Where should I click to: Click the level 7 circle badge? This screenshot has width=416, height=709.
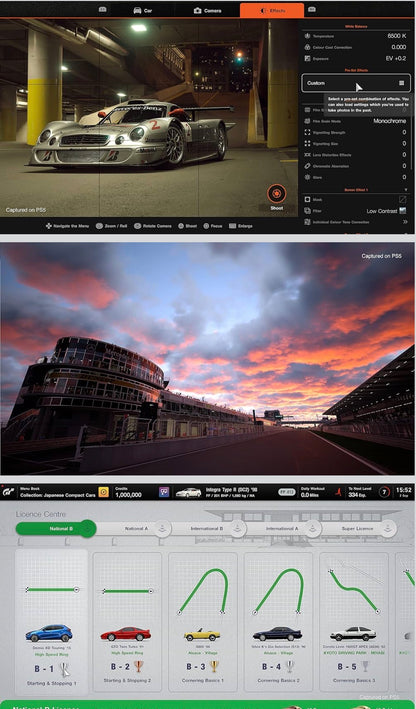384,492
